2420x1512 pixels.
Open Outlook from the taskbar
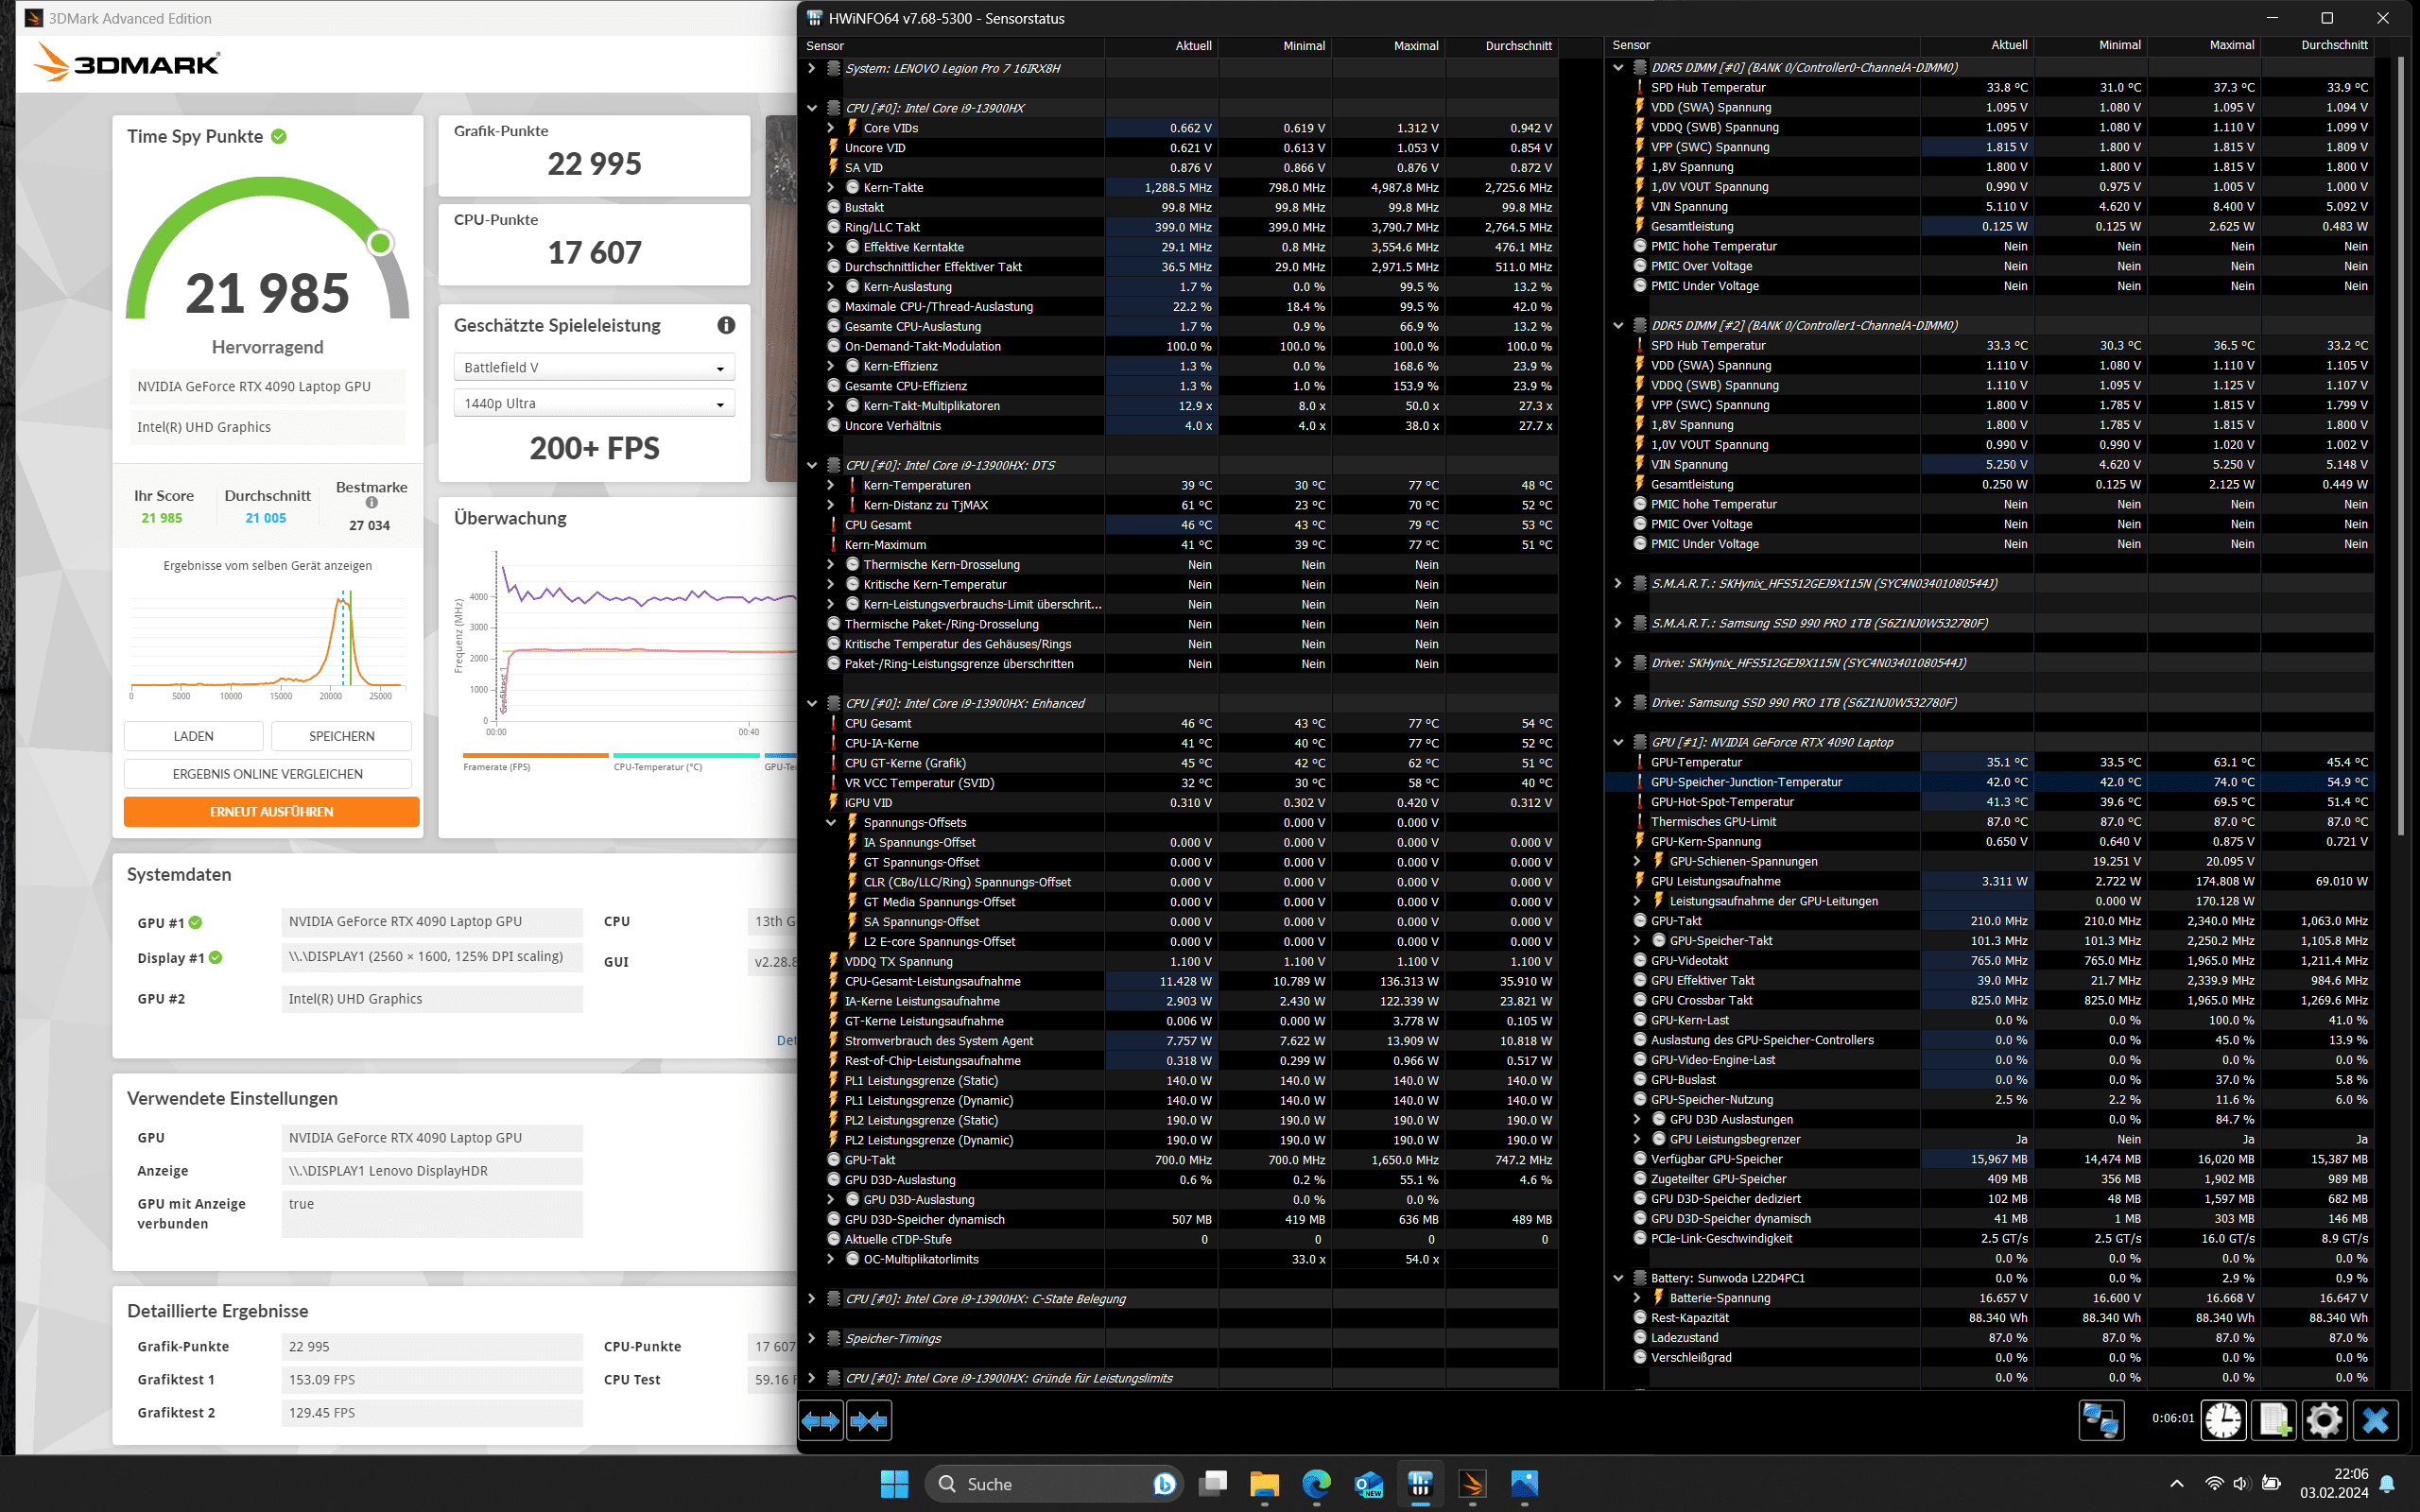point(1369,1484)
